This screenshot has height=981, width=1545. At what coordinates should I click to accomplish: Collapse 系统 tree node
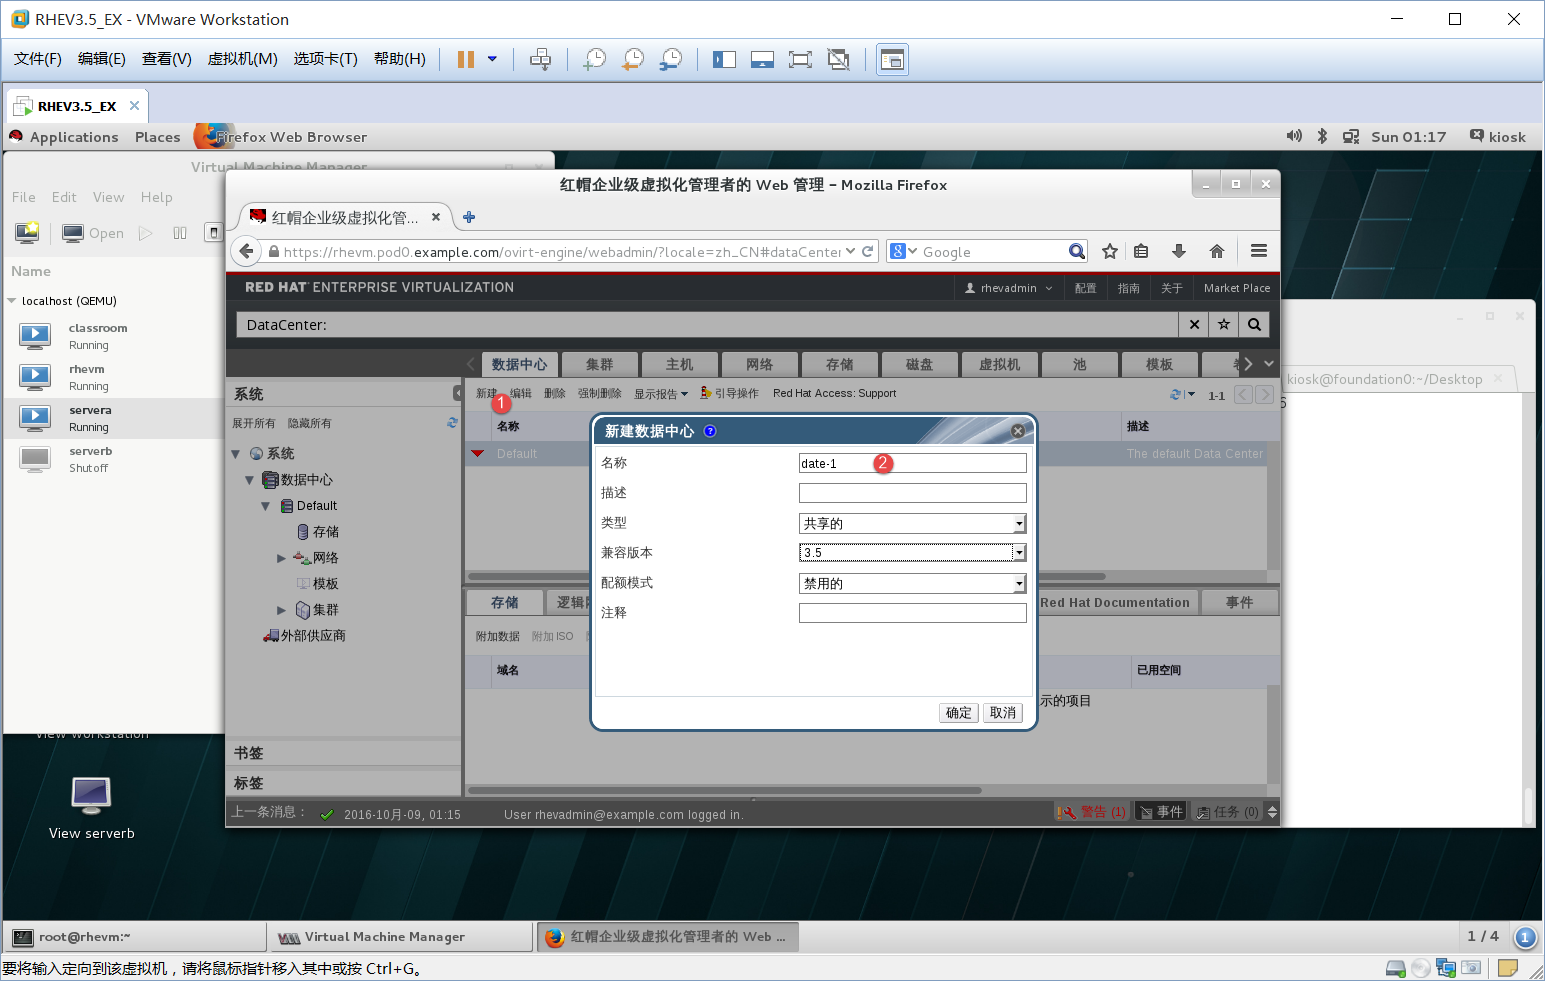coord(236,454)
